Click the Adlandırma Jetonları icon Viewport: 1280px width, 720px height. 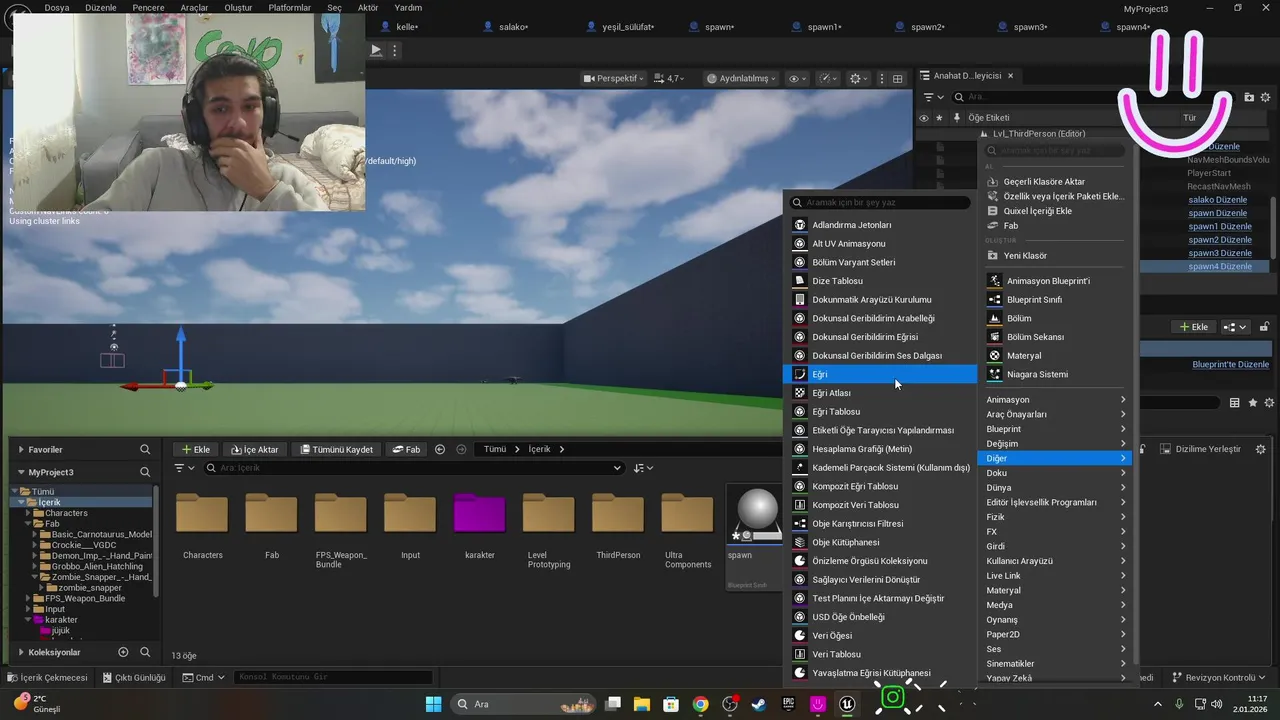(x=799, y=225)
